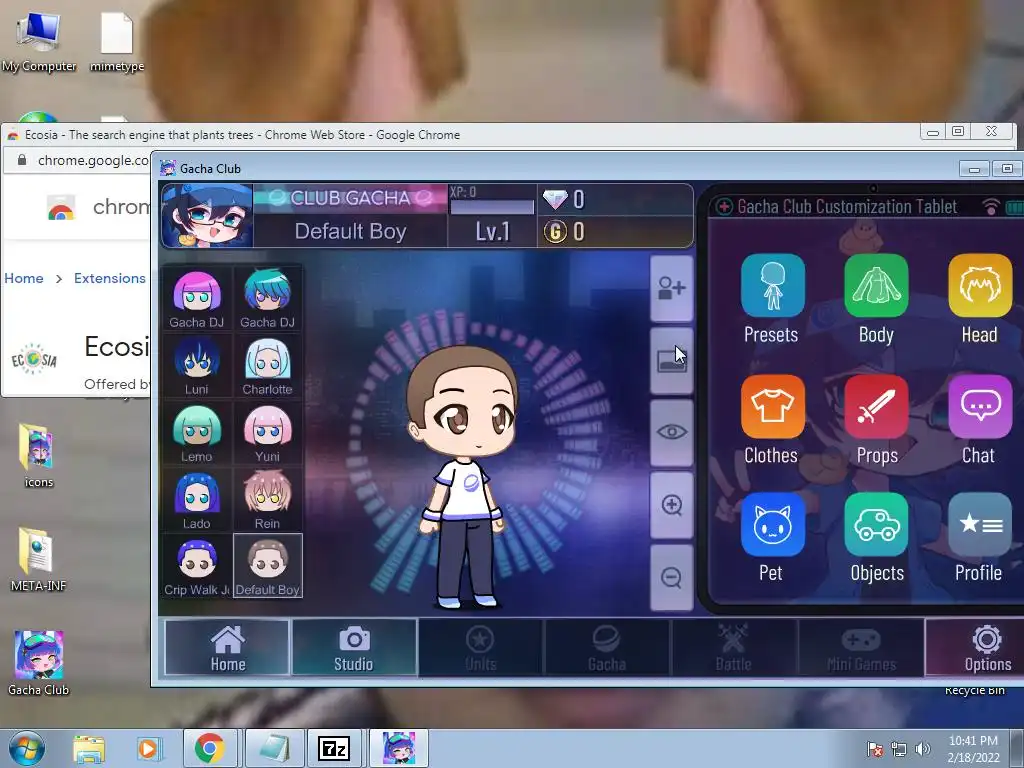Viewport: 1024px width, 768px height.
Task: Switch to Gacha Club taskbar button
Action: pyautogui.click(x=399, y=748)
